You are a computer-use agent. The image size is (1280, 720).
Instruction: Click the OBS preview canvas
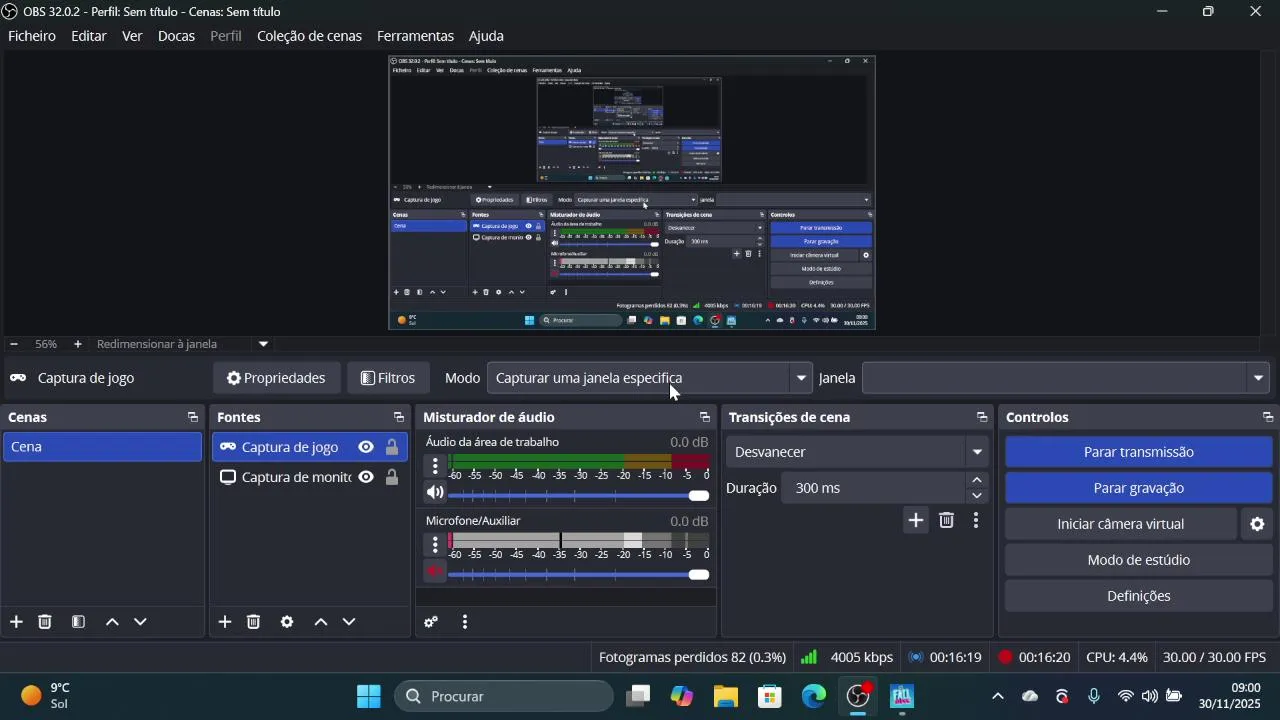point(632,193)
